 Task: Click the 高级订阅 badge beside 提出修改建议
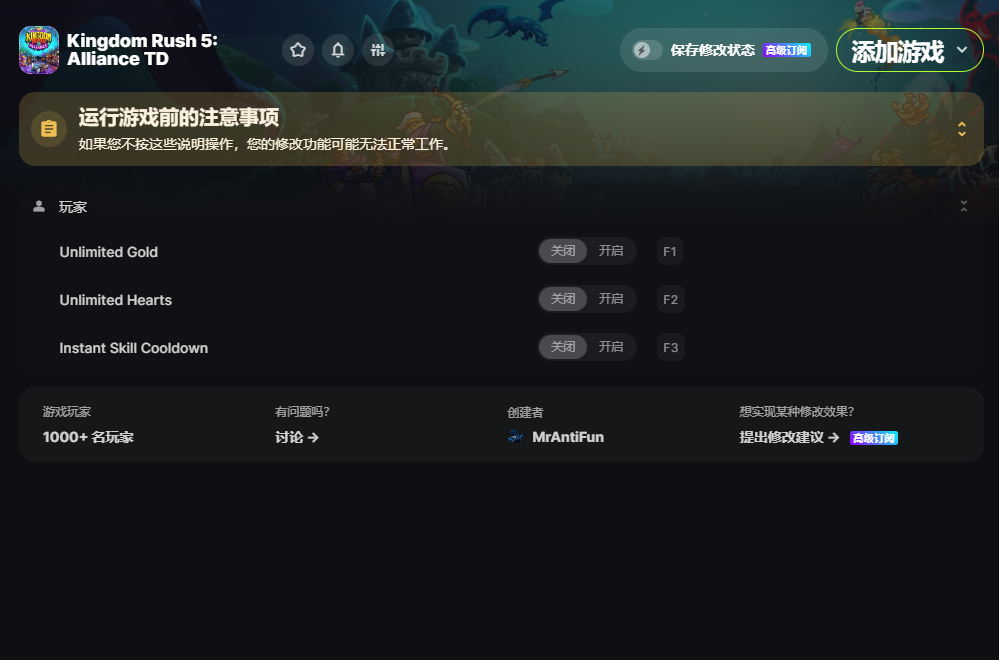pos(873,438)
